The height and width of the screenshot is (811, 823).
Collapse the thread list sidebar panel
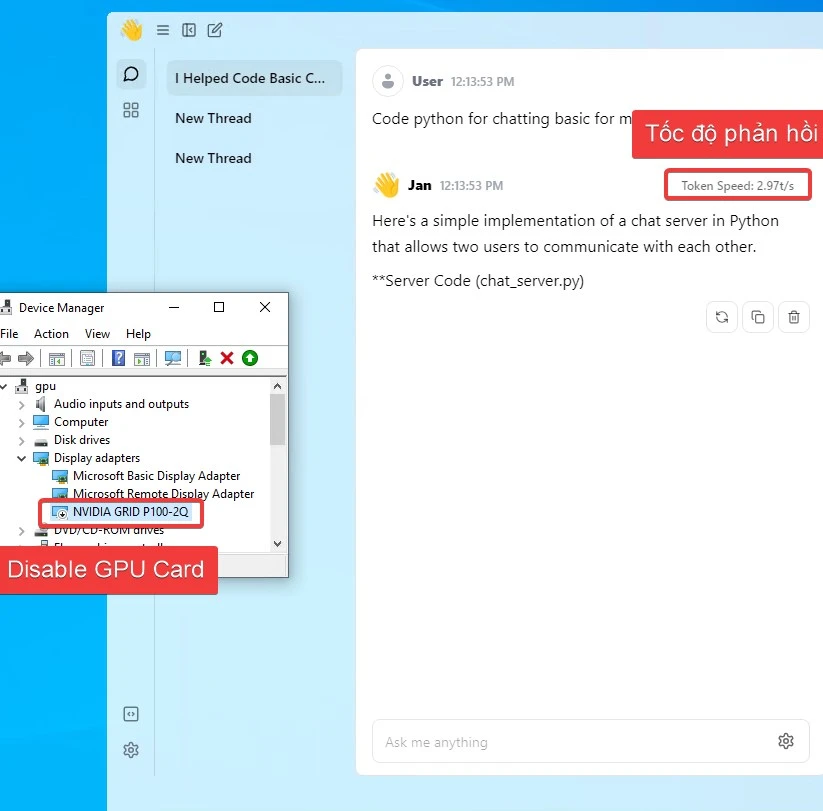pos(189,30)
